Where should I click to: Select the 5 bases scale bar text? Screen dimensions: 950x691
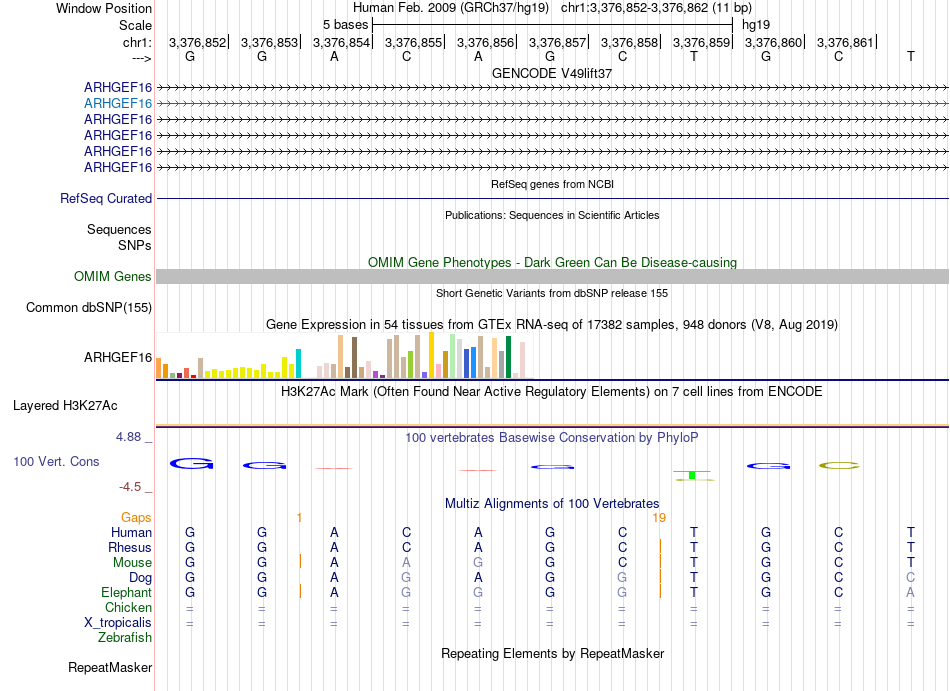point(345,25)
